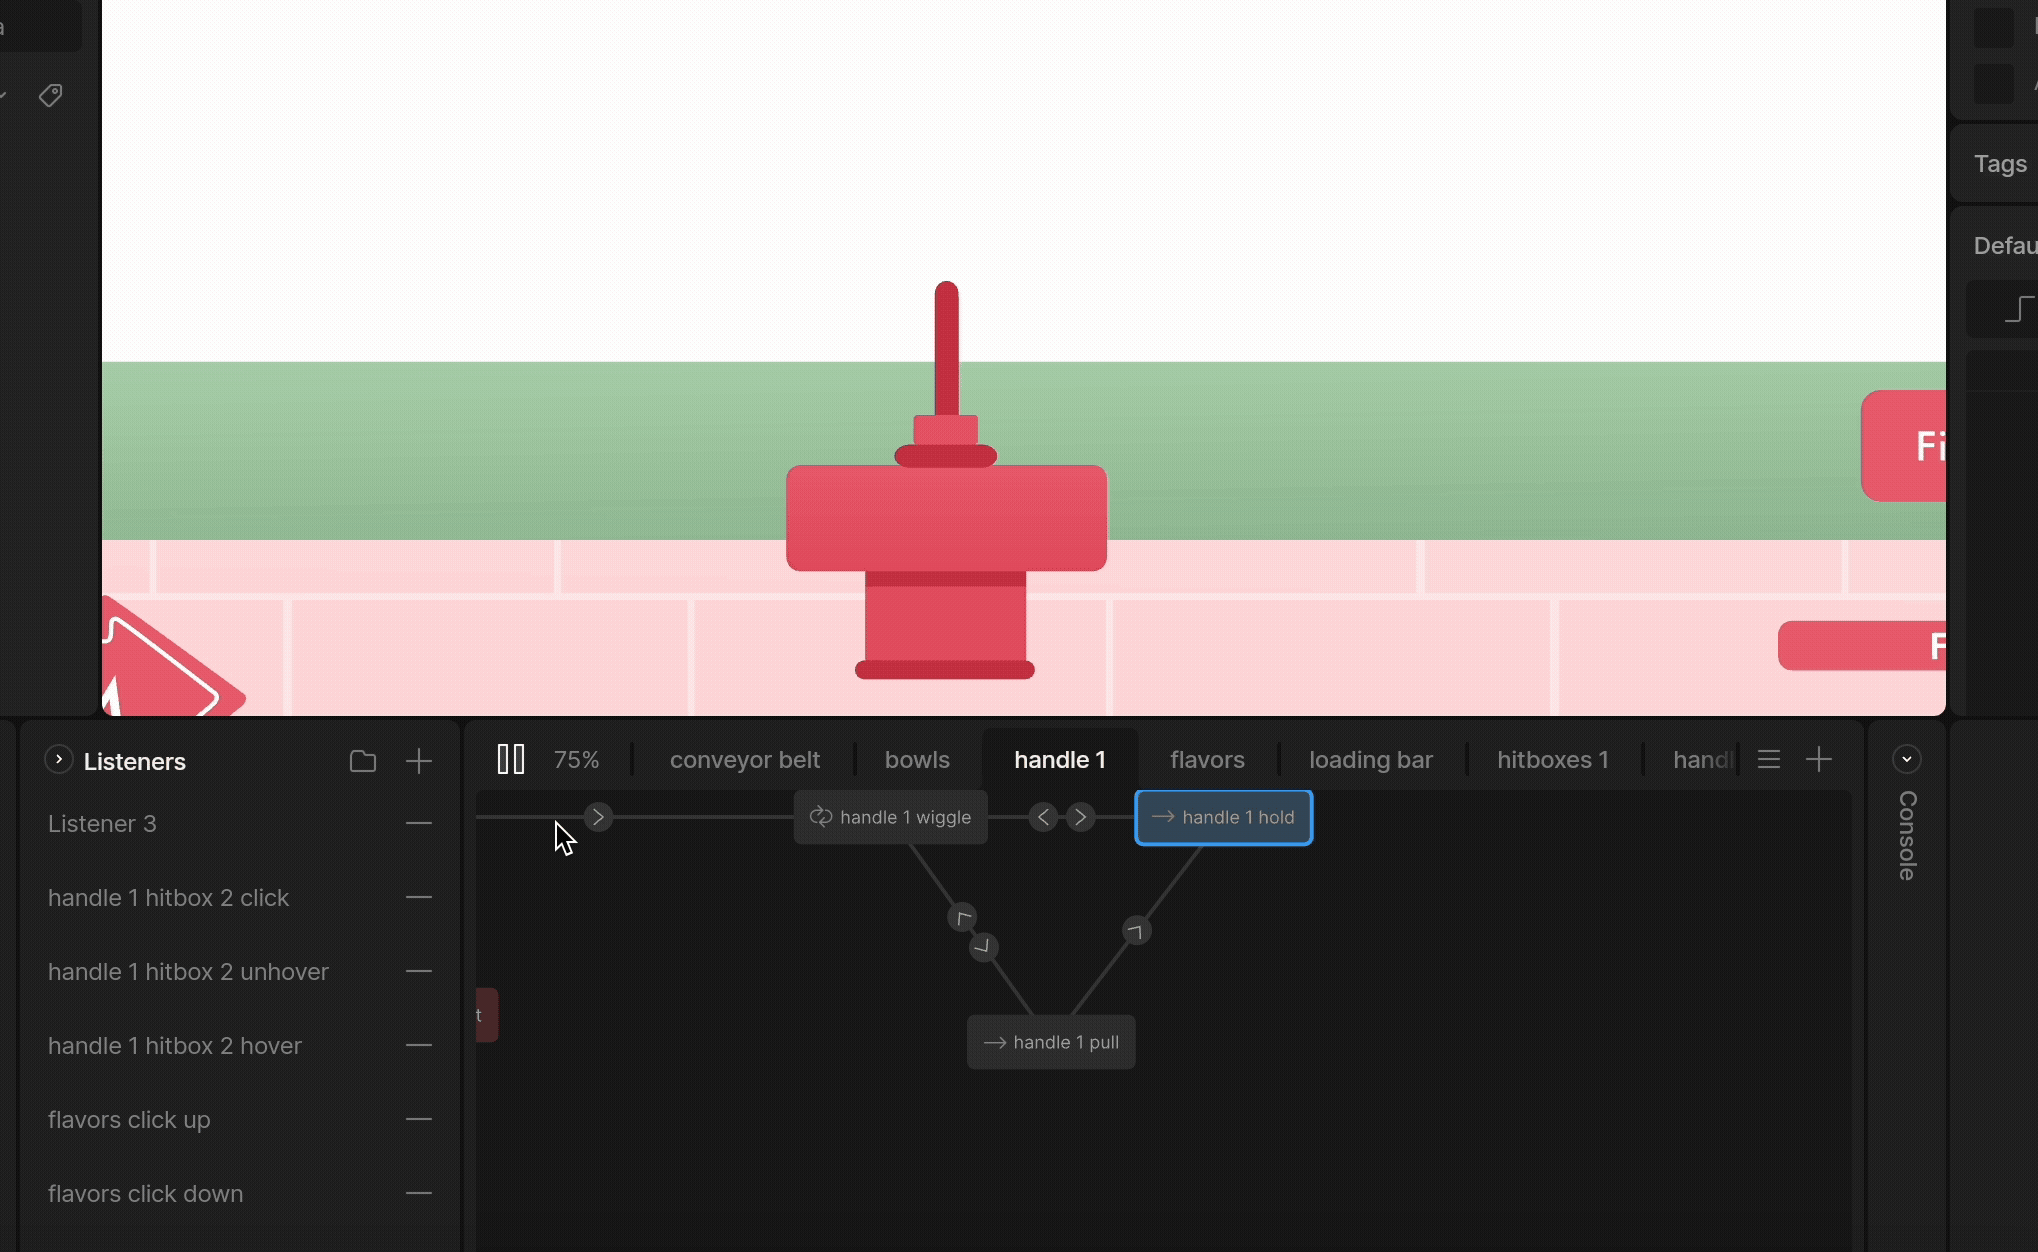Image resolution: width=2038 pixels, height=1252 pixels.
Task: Open the loading bar layer tab
Action: (x=1370, y=760)
